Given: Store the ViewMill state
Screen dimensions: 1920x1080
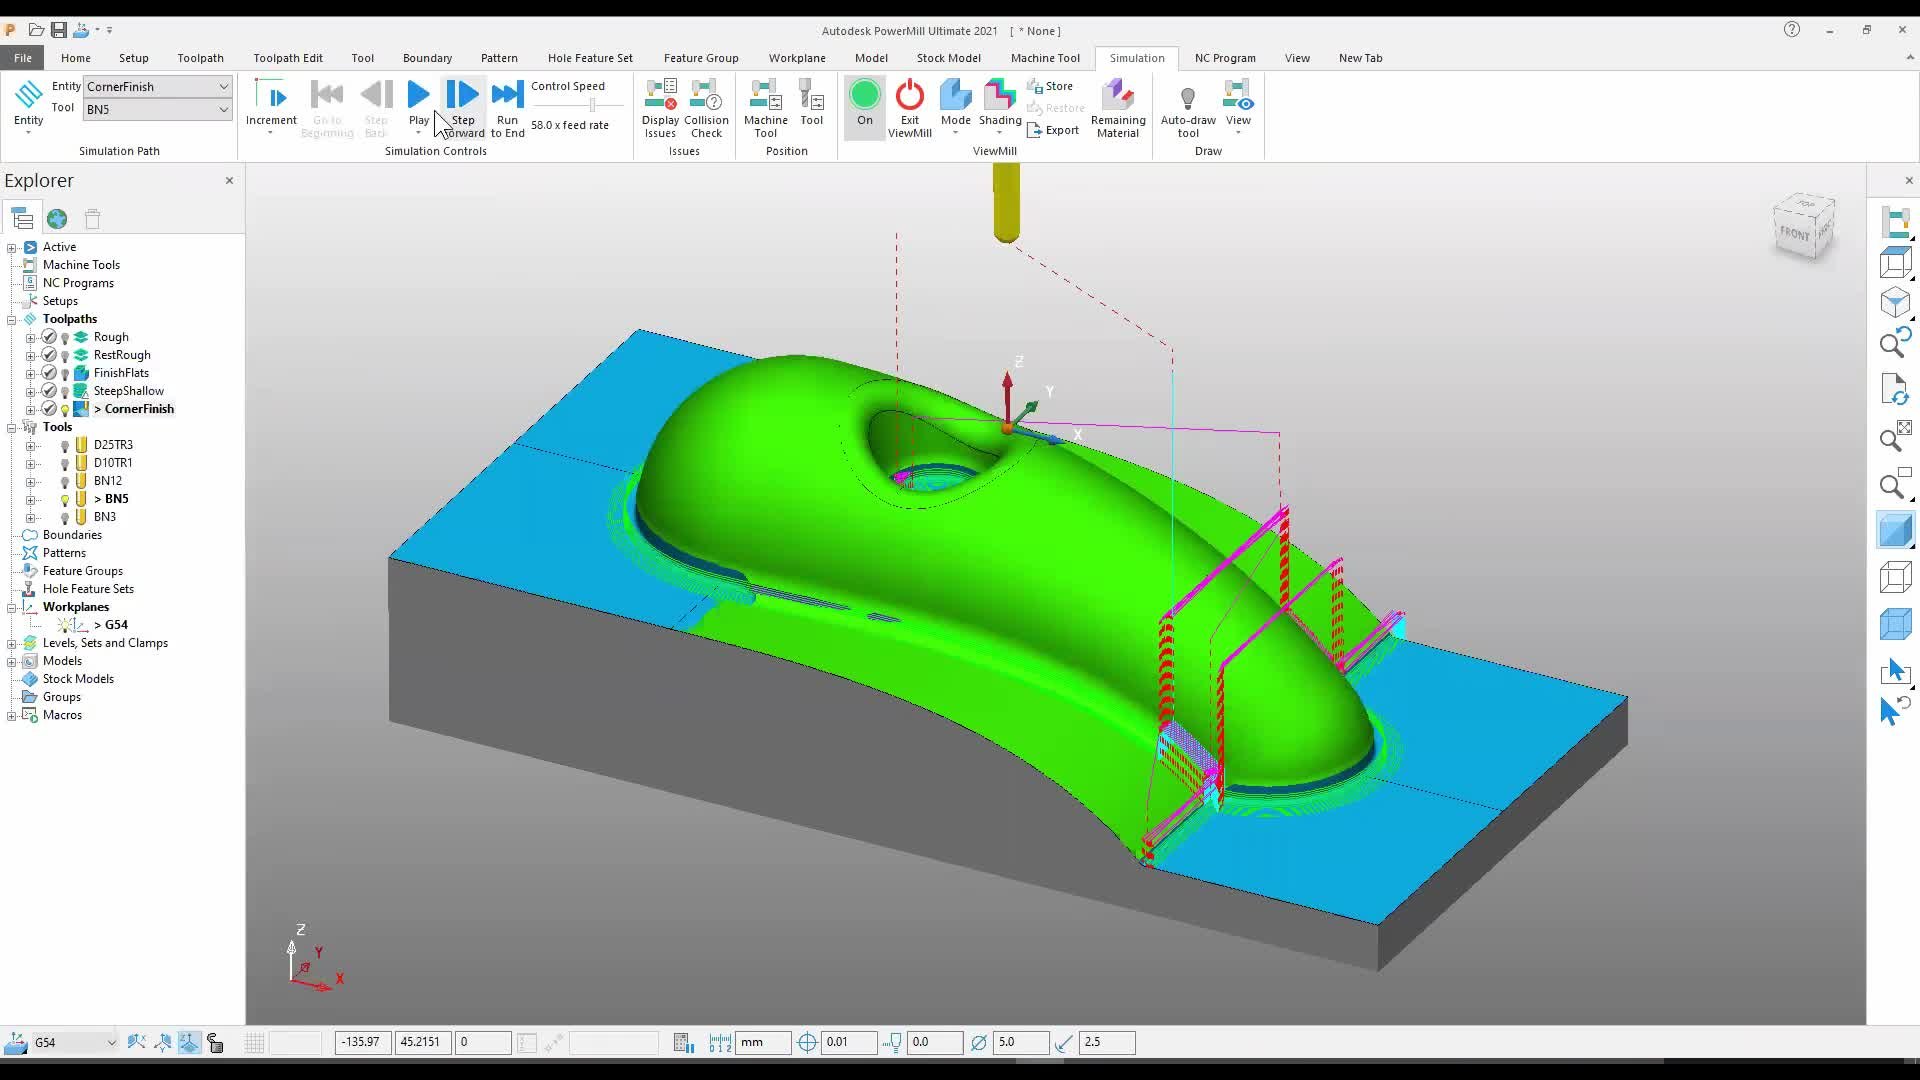Looking at the screenshot, I should pyautogui.click(x=1050, y=86).
